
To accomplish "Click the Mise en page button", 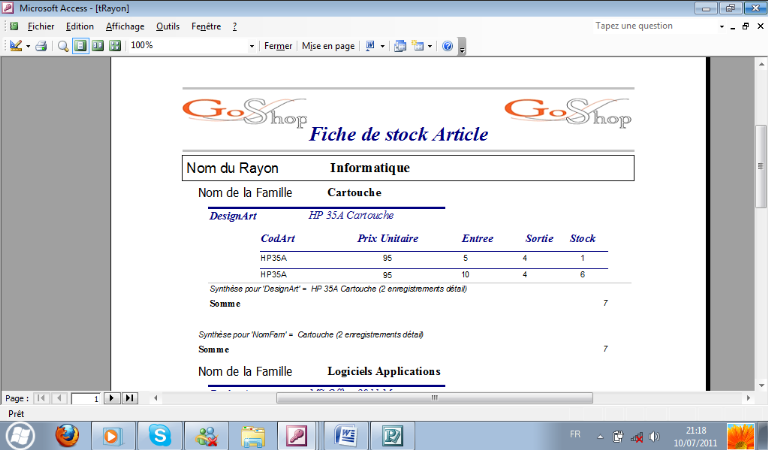I will pyautogui.click(x=329, y=46).
